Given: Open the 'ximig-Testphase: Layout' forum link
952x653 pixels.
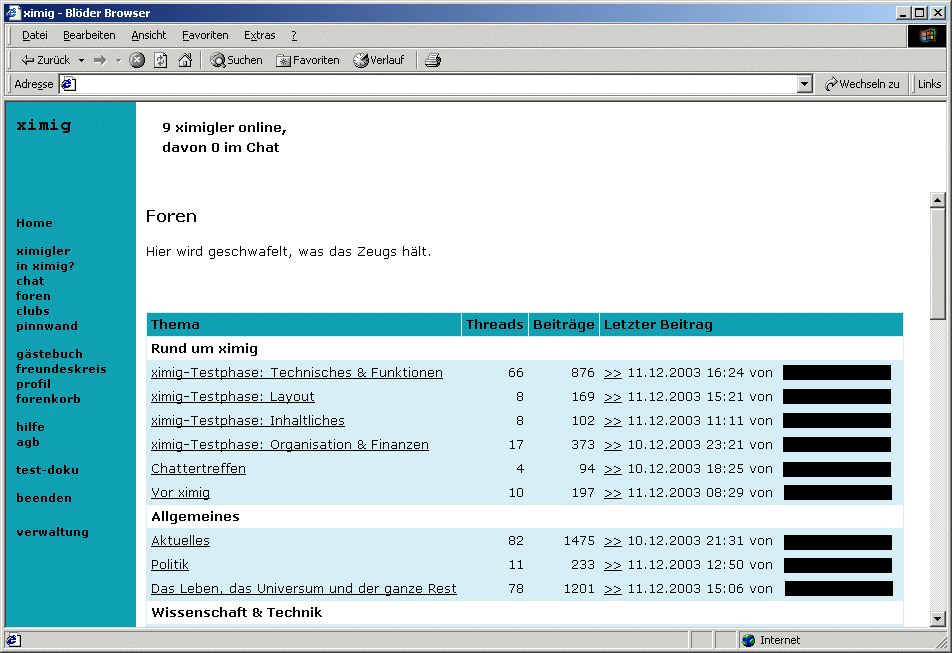Looking at the screenshot, I should tap(232, 397).
